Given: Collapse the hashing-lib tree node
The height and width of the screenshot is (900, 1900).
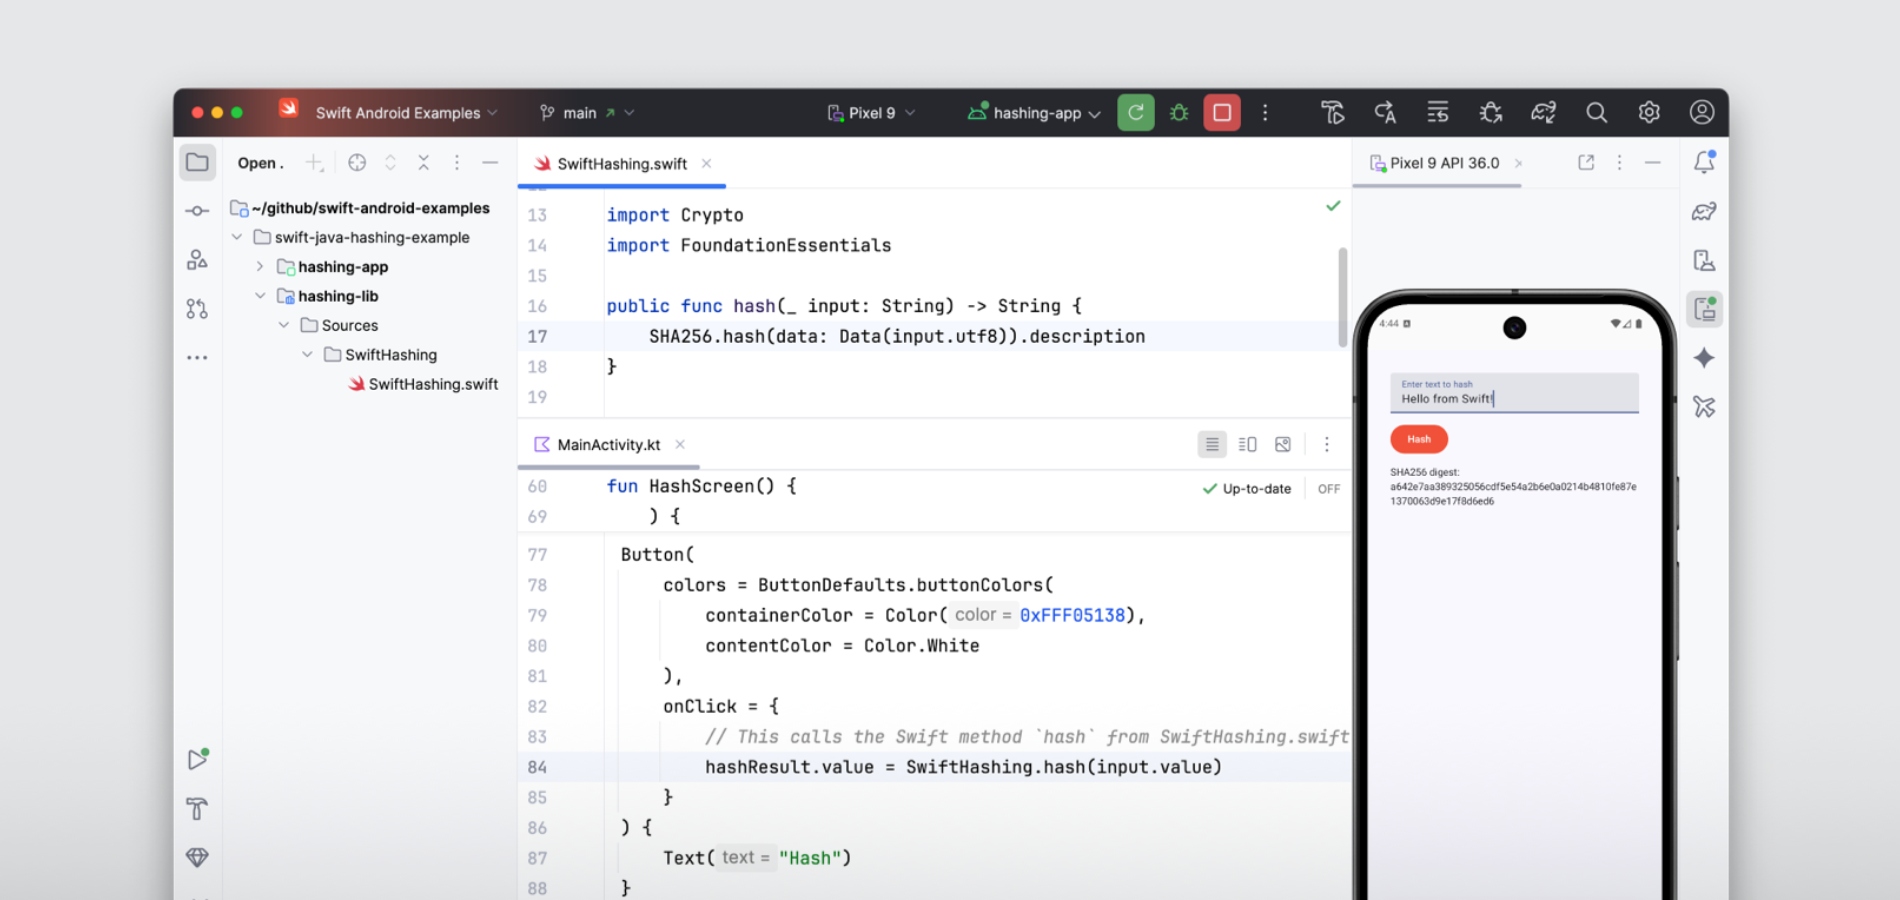Looking at the screenshot, I should [x=261, y=296].
